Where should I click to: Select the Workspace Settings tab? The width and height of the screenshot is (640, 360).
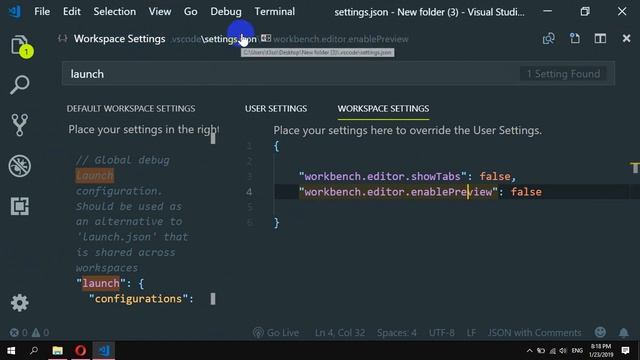click(383, 109)
